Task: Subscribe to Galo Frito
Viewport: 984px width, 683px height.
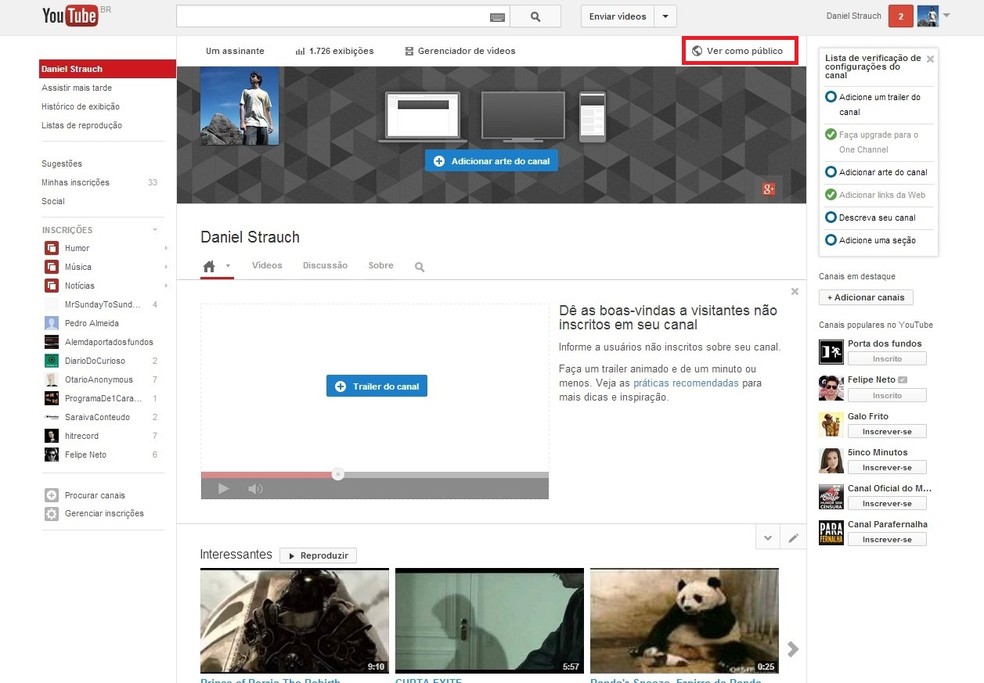Action: coord(887,431)
